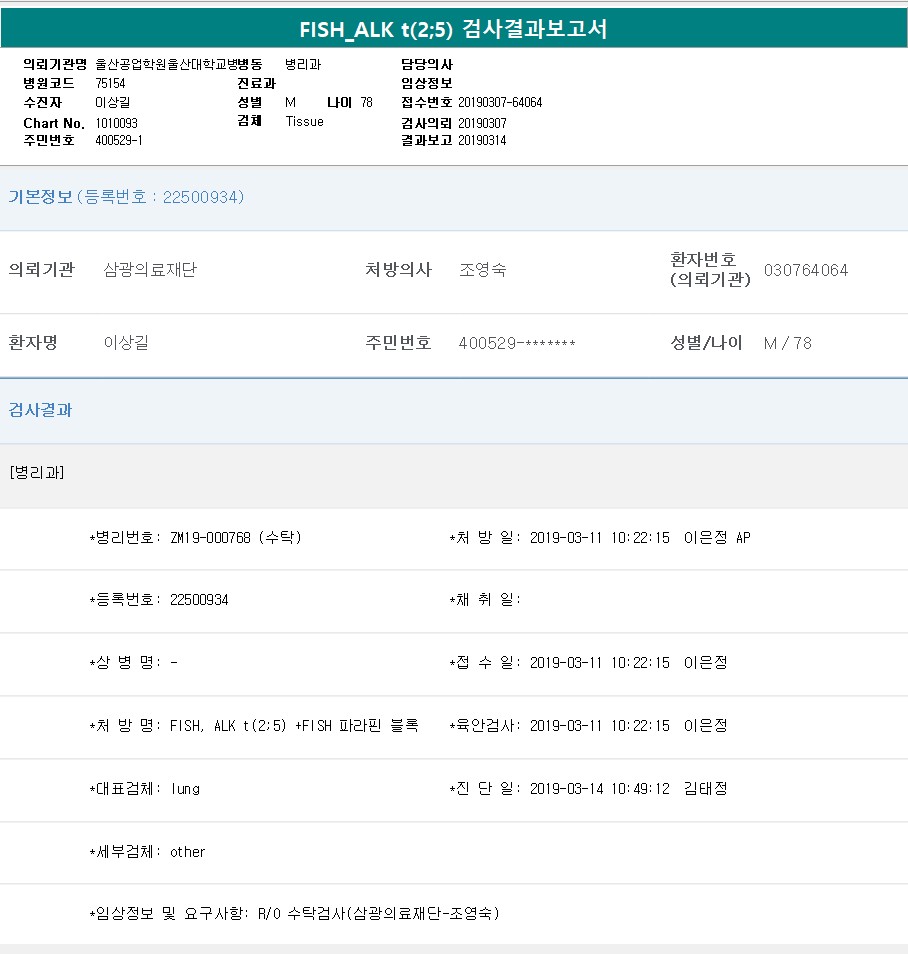Click the 삼광의료재단 referring institution value

(x=150, y=270)
